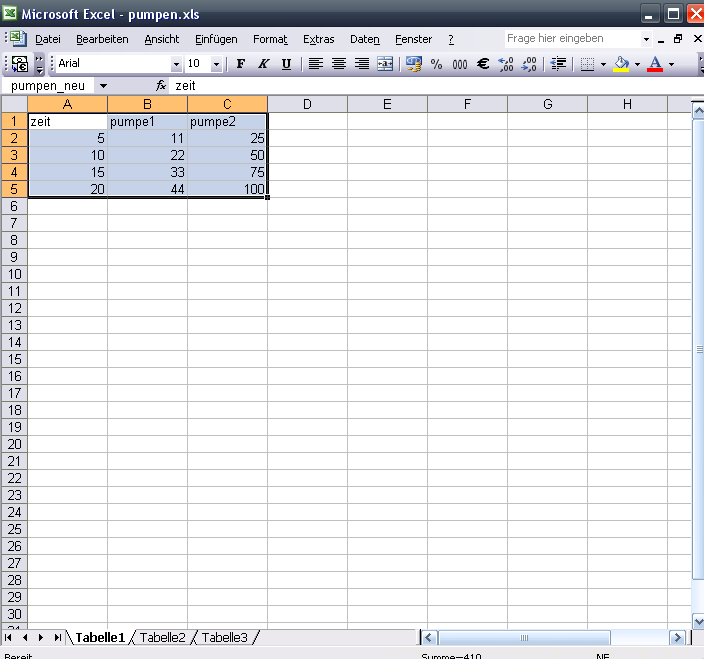The height and width of the screenshot is (659, 704).
Task: Go to last sheet tab arrow
Action: (x=57, y=637)
